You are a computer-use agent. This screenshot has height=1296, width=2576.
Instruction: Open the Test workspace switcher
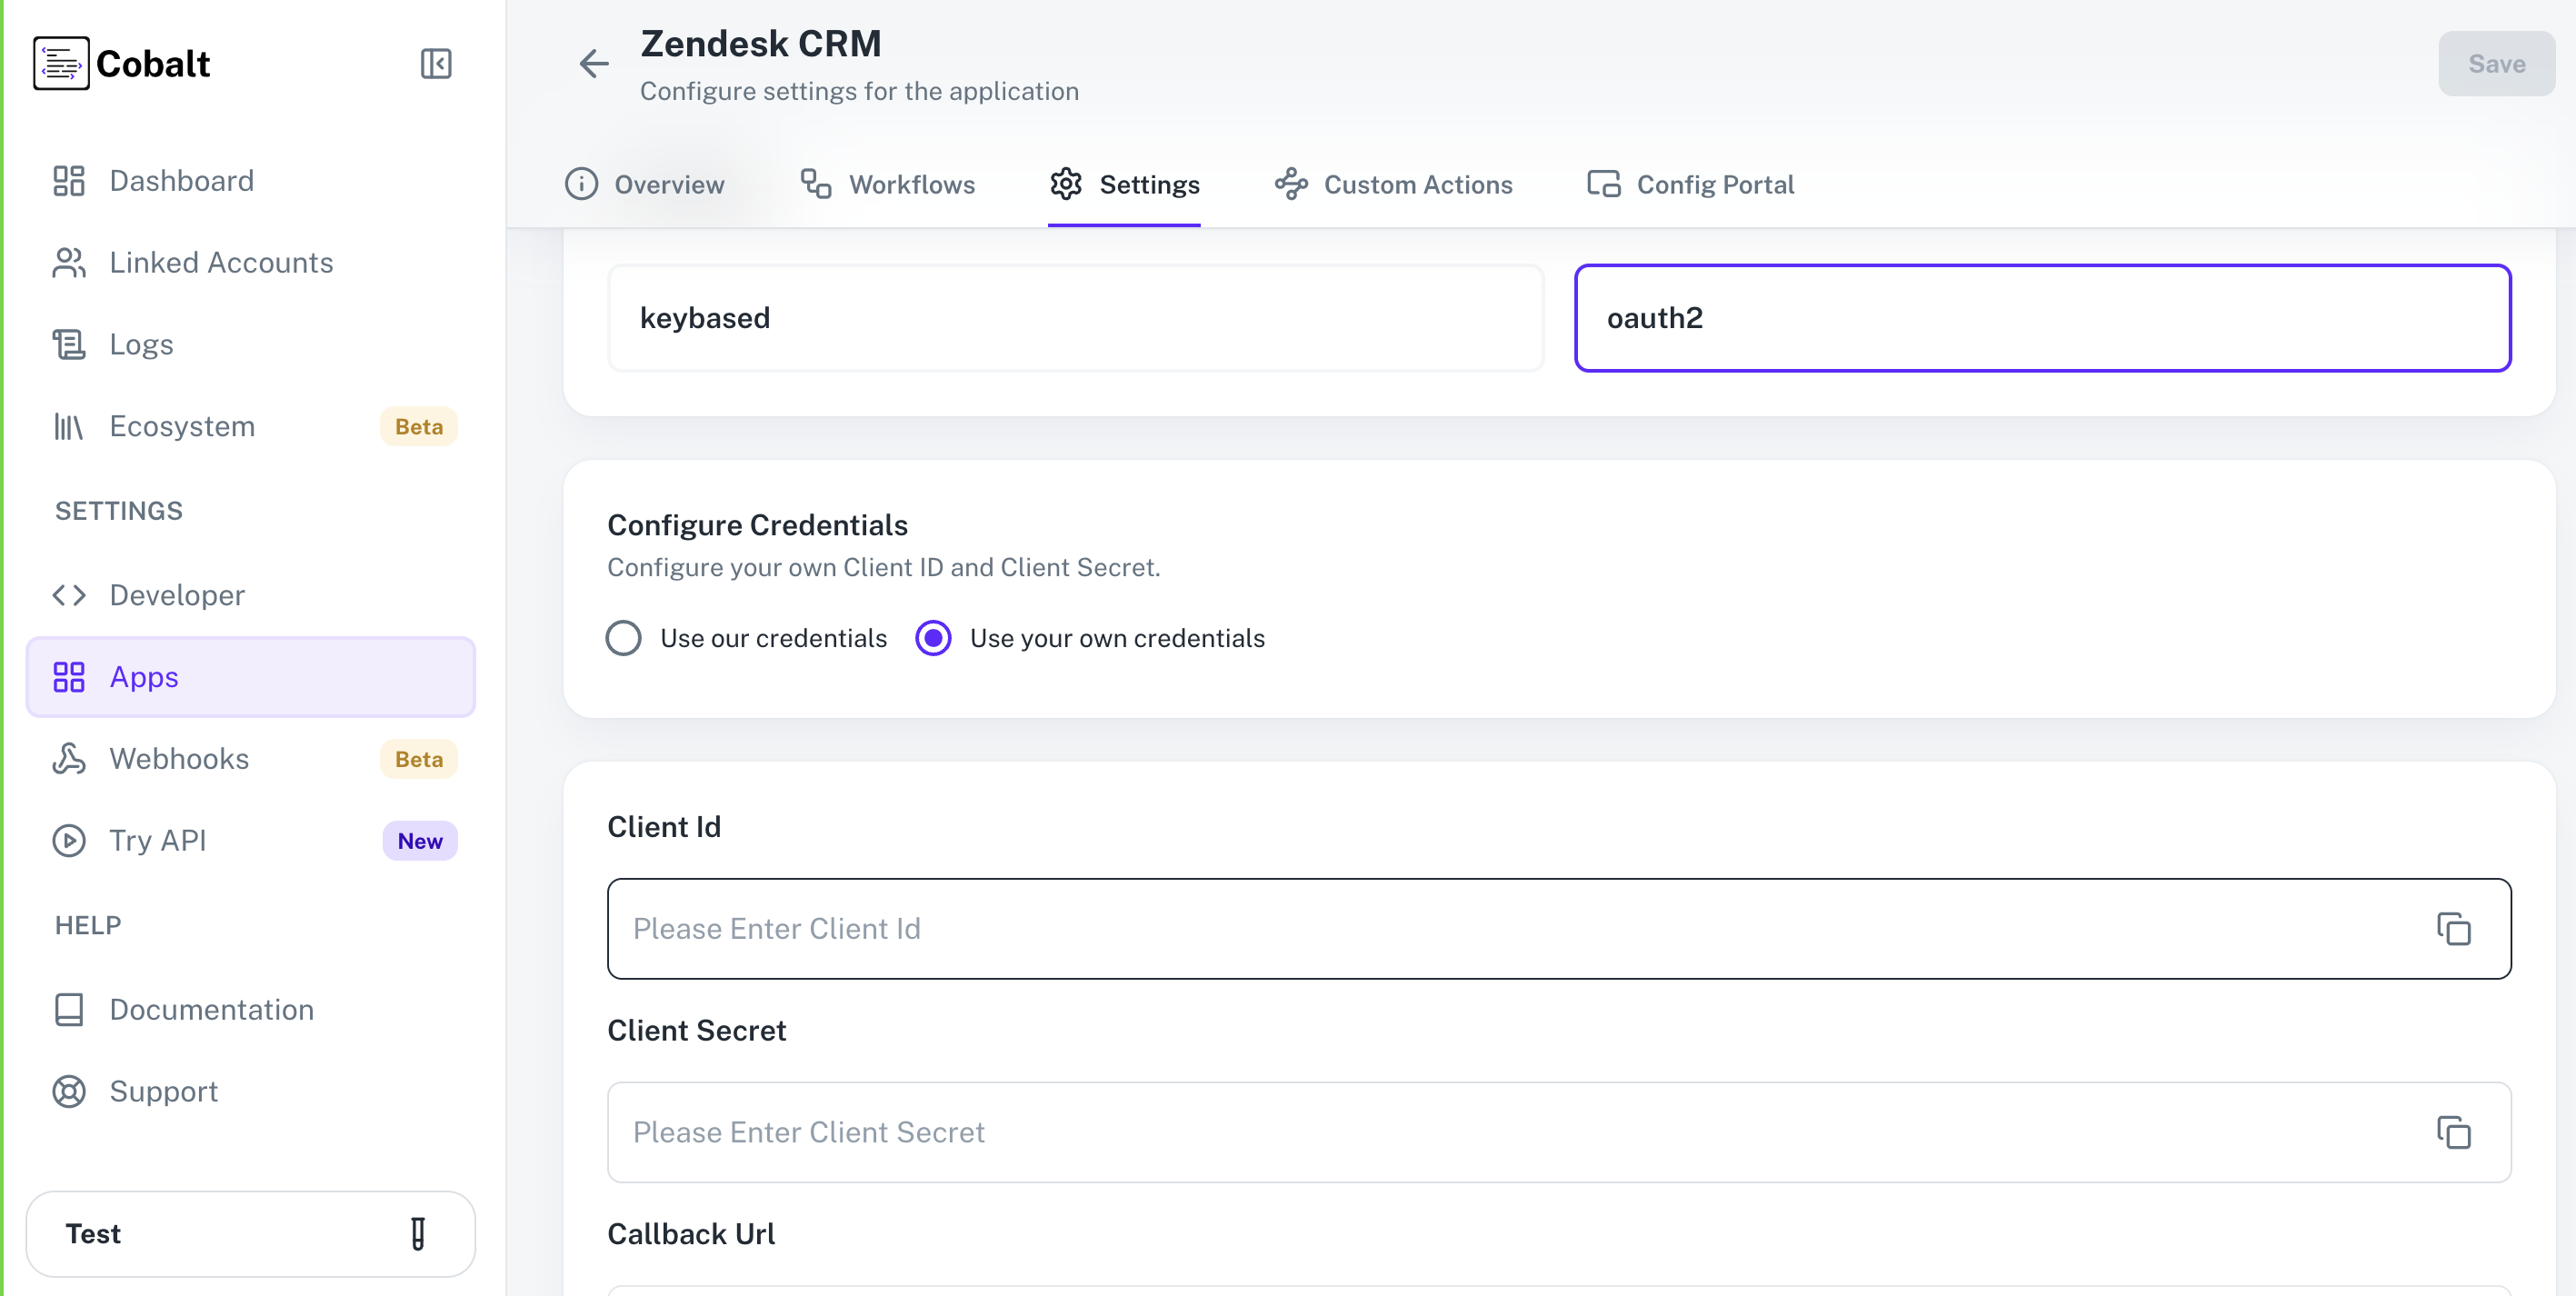(x=251, y=1233)
